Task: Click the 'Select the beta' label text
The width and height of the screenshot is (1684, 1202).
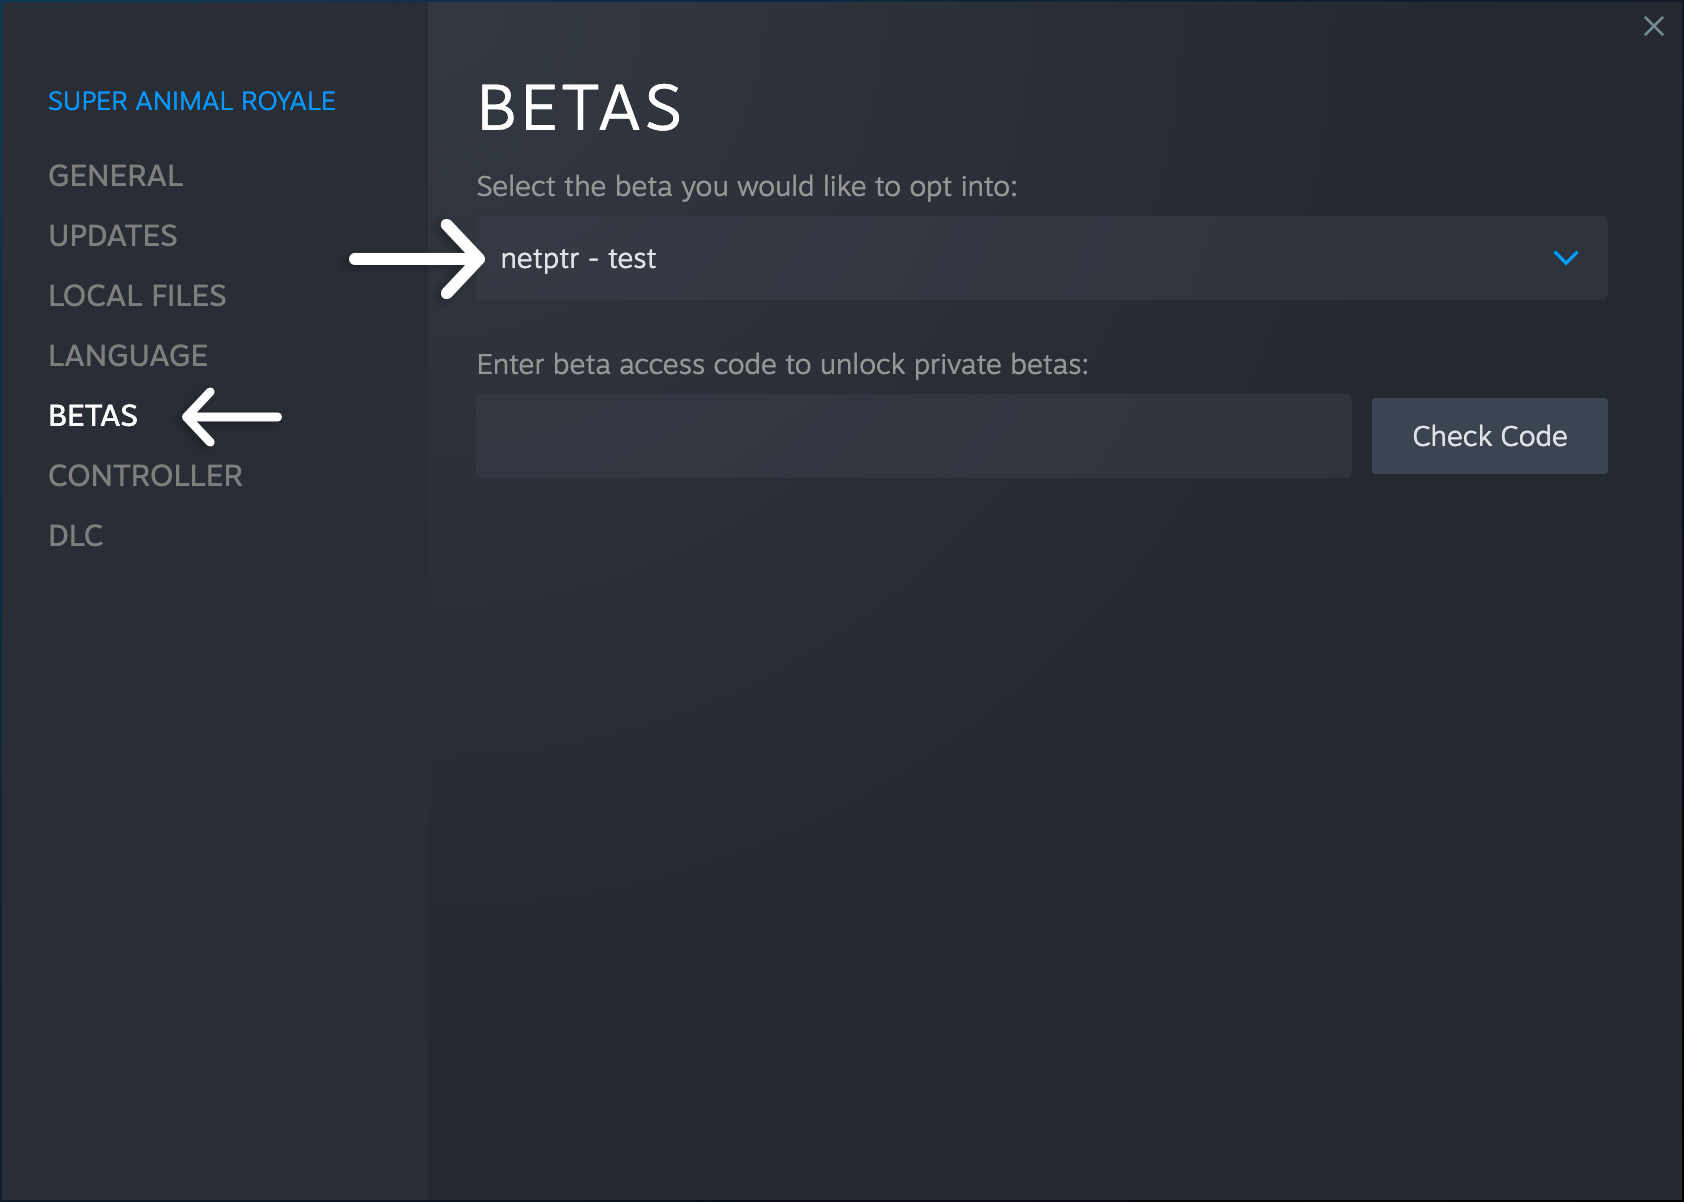Action: point(747,187)
